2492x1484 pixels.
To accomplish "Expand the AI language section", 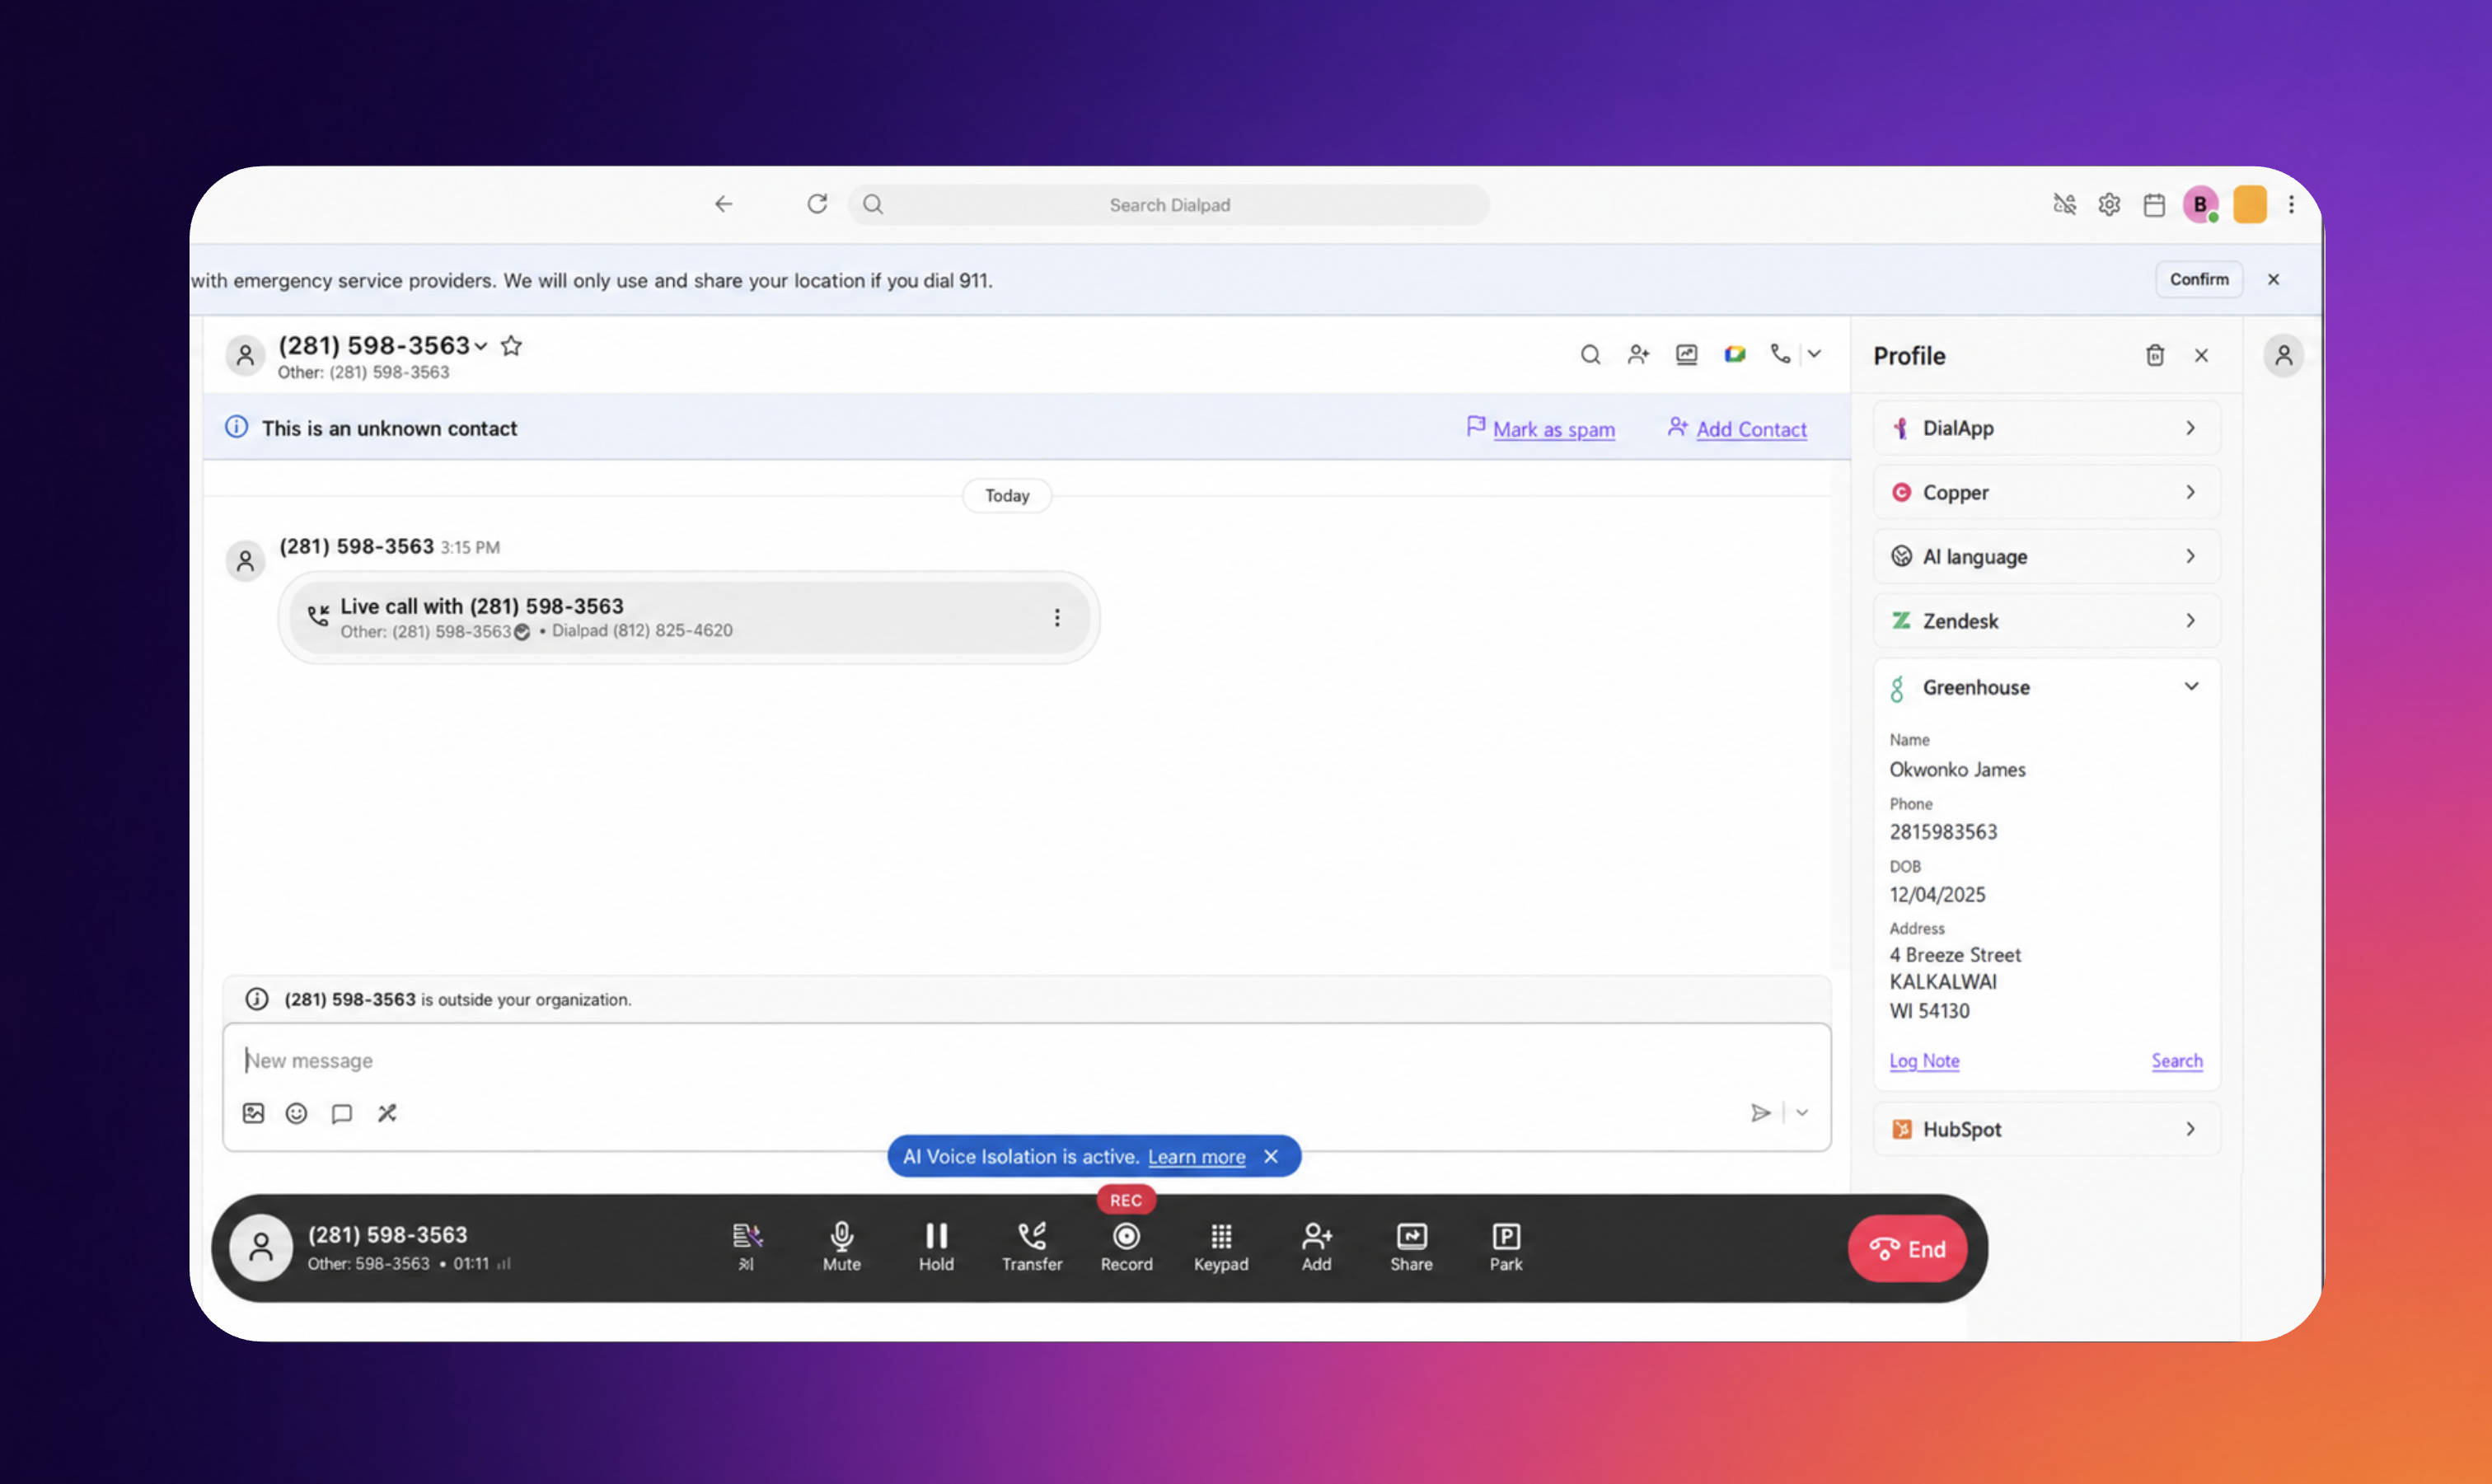I will click(2046, 556).
